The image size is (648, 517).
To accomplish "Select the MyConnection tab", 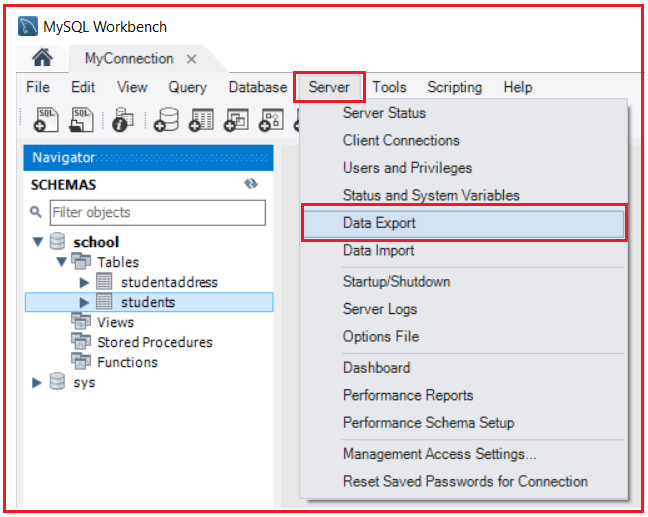I will coord(129,59).
